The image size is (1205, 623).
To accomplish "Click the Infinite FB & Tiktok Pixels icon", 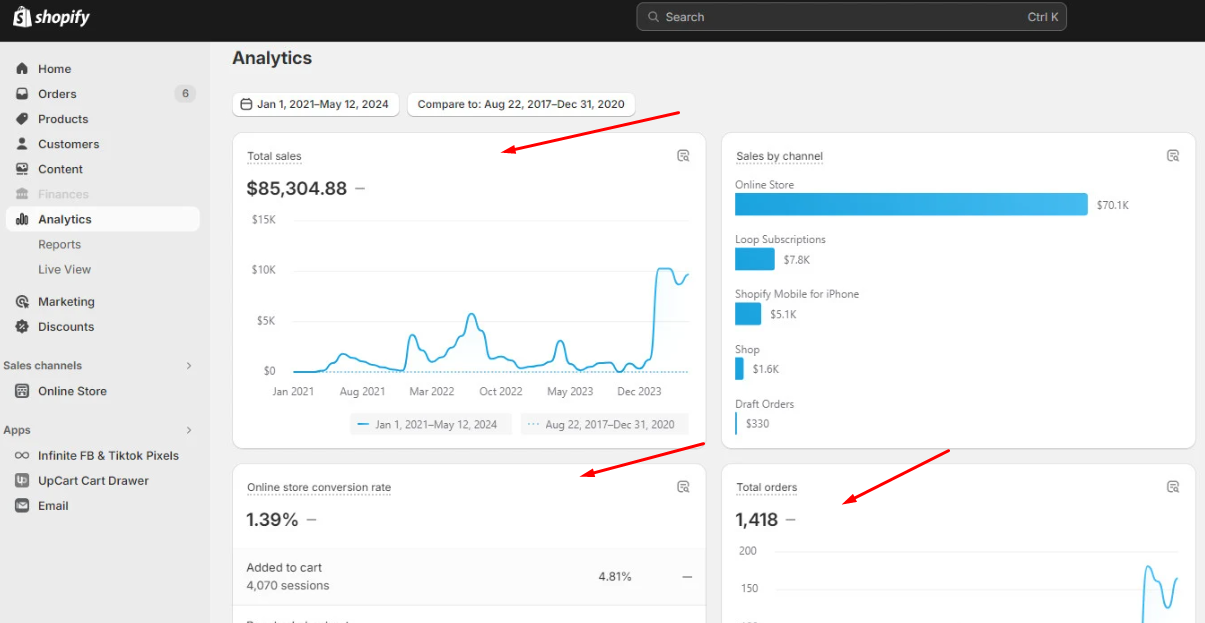I will pyautogui.click(x=22, y=456).
